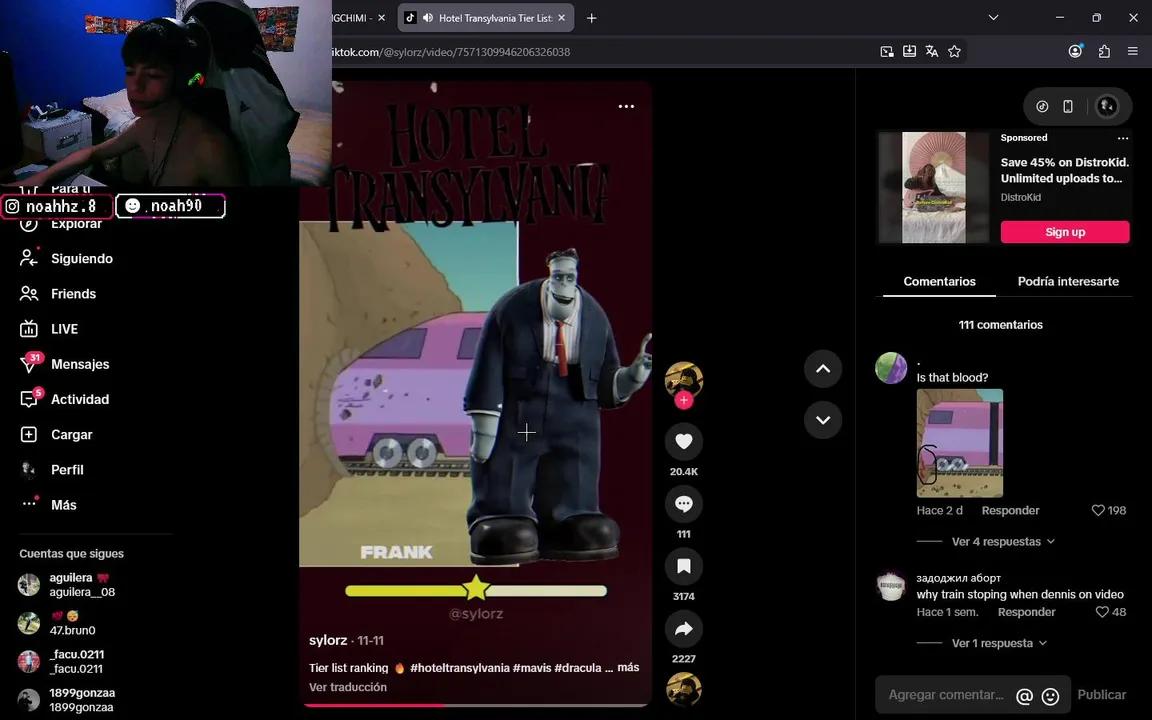Image resolution: width=1152 pixels, height=720 pixels.
Task: Click 'Ver traducción' under the caption
Action: [x=348, y=687]
